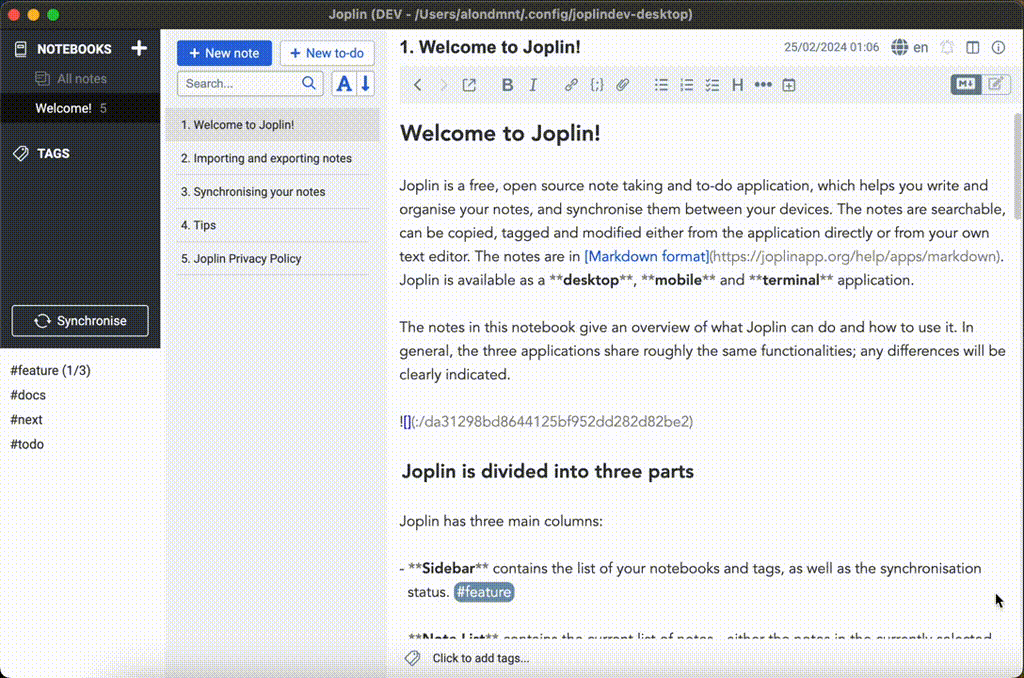
Task: Switch to the rich text editor toggle
Action: [x=995, y=84]
